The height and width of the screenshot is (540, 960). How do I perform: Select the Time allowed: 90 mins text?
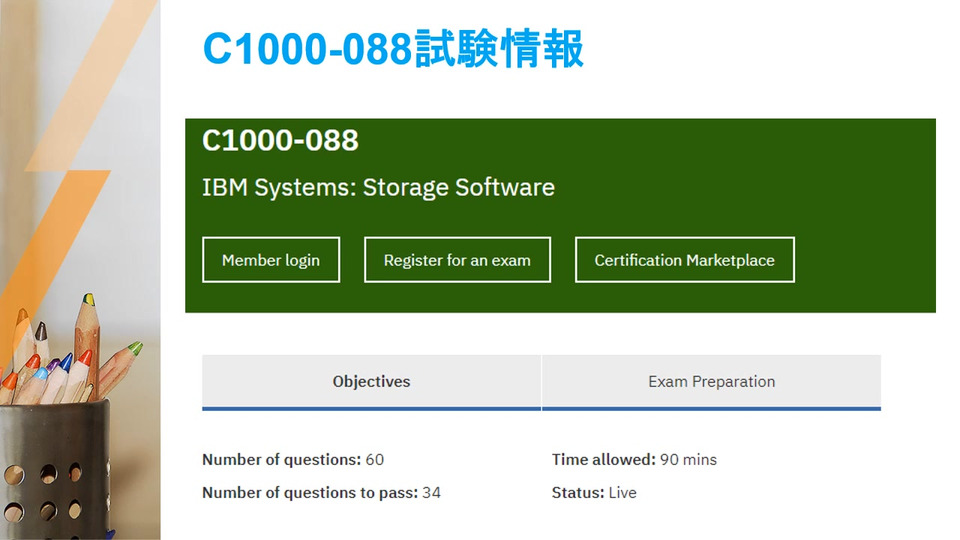tap(634, 460)
